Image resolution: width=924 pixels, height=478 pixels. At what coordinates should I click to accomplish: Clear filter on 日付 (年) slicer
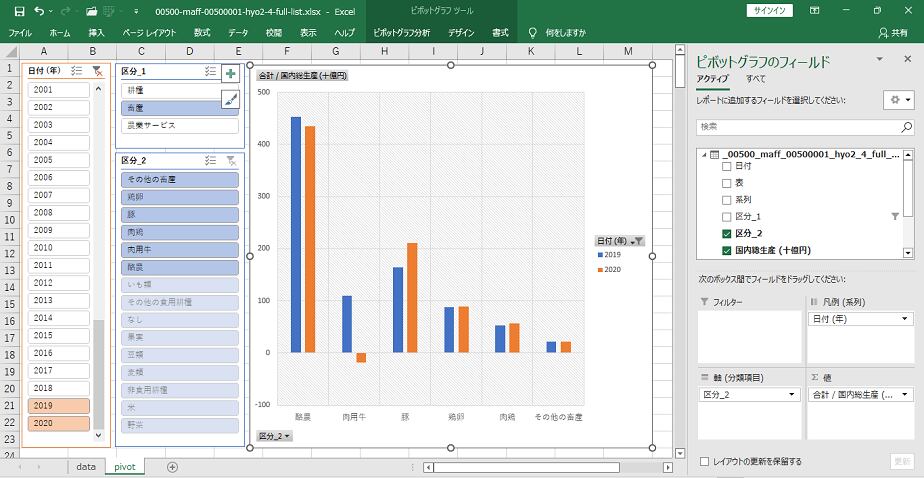(x=96, y=72)
